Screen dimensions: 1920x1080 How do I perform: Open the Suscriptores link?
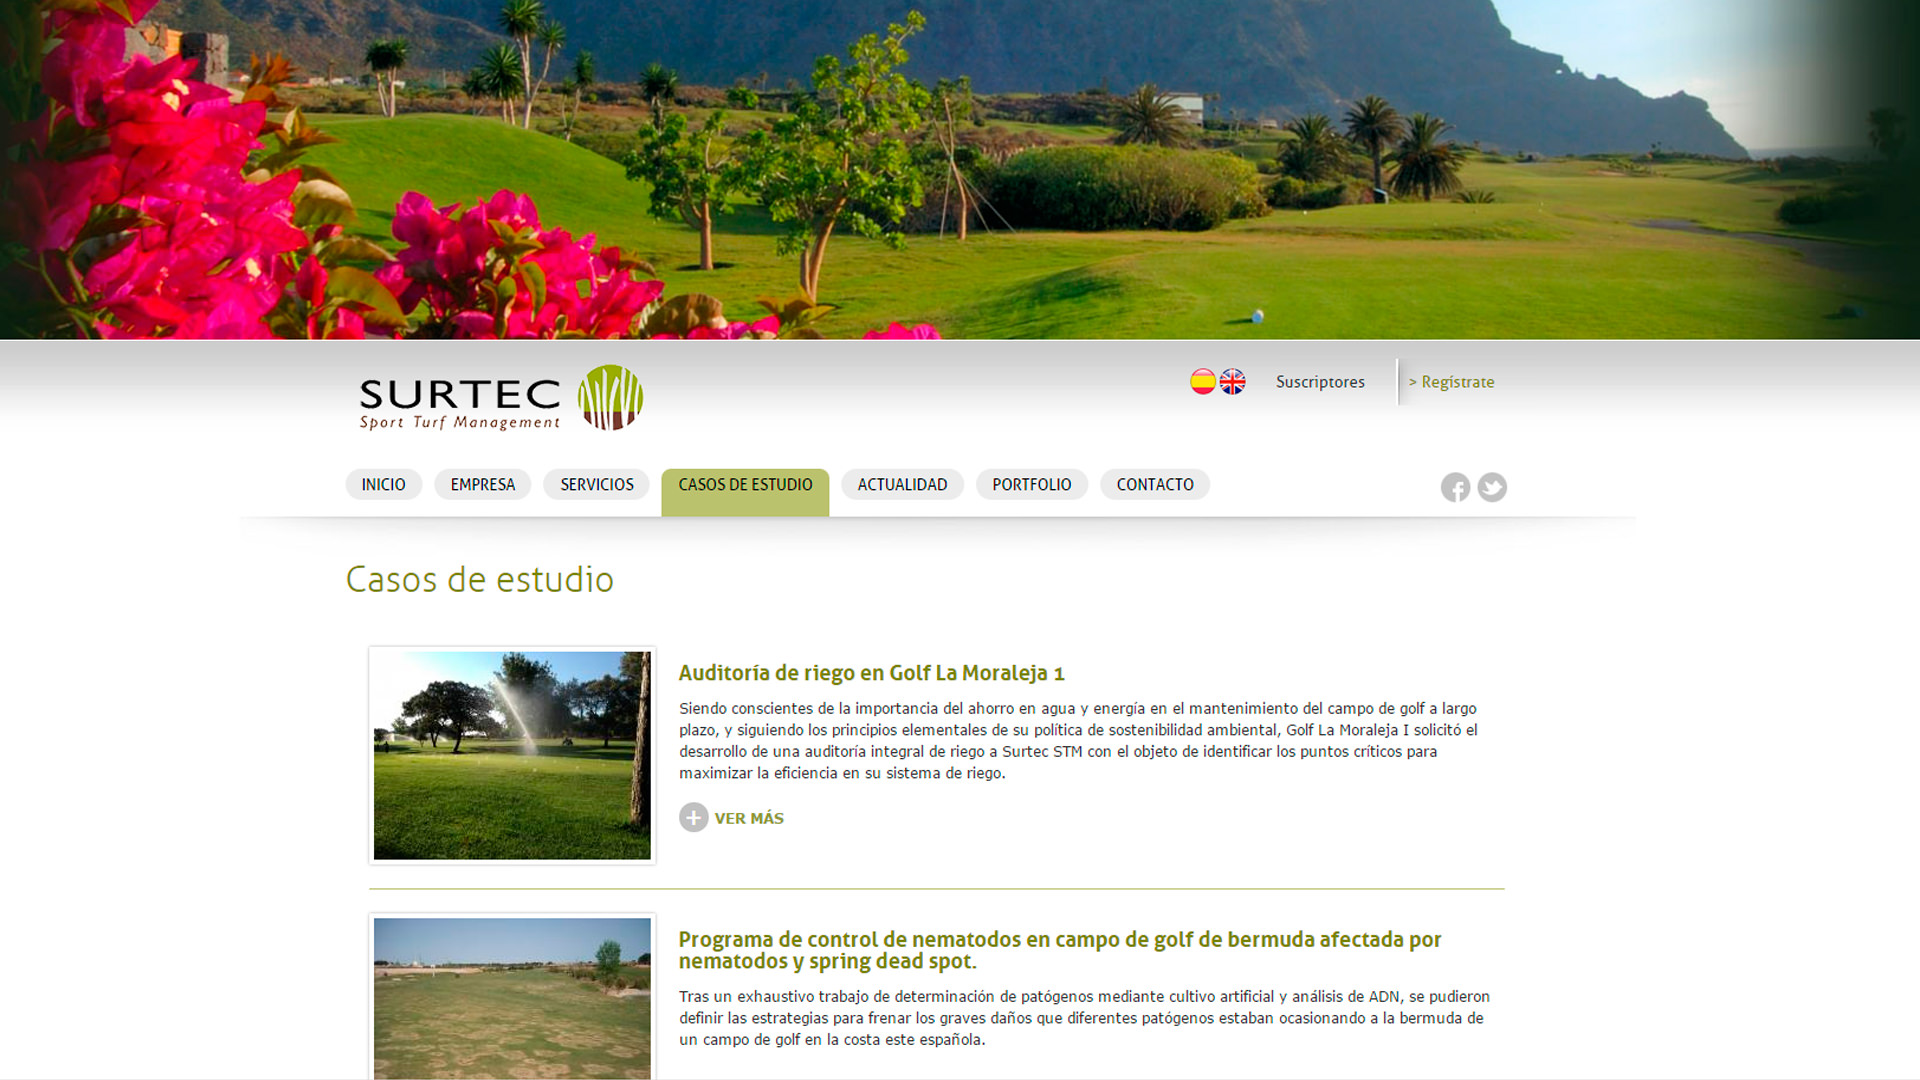pos(1320,382)
